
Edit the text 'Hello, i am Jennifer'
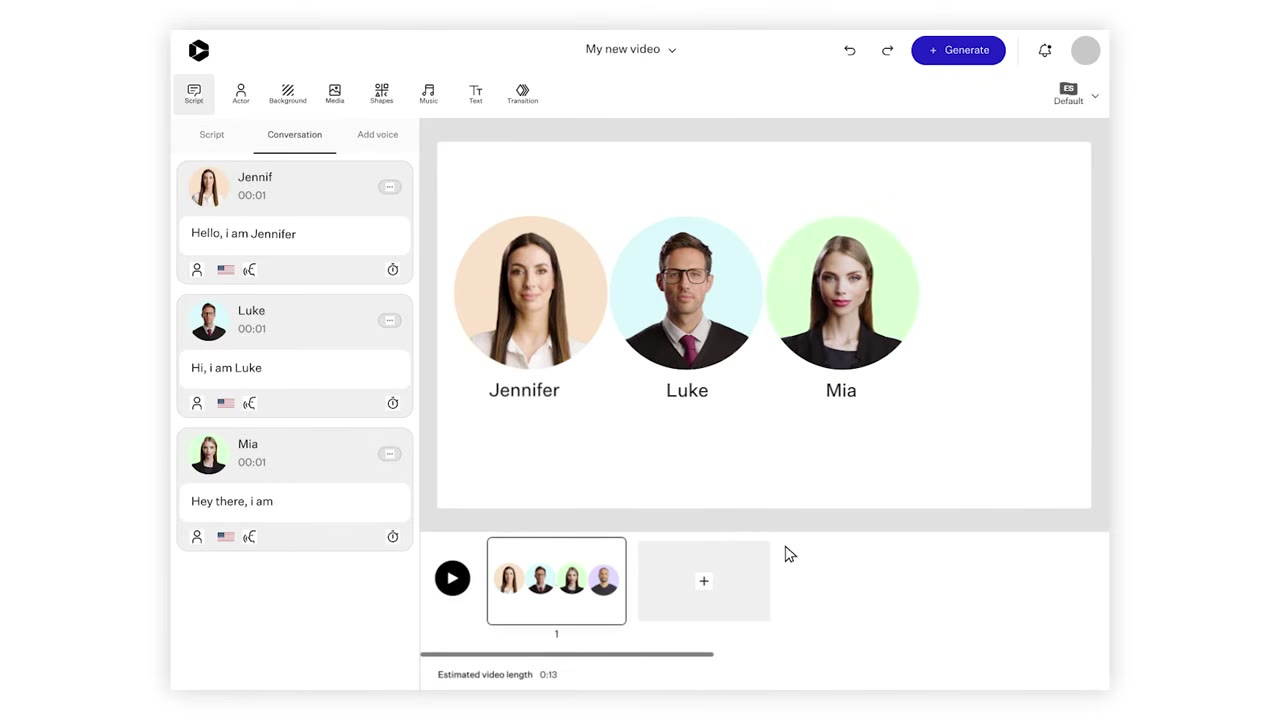pos(295,234)
